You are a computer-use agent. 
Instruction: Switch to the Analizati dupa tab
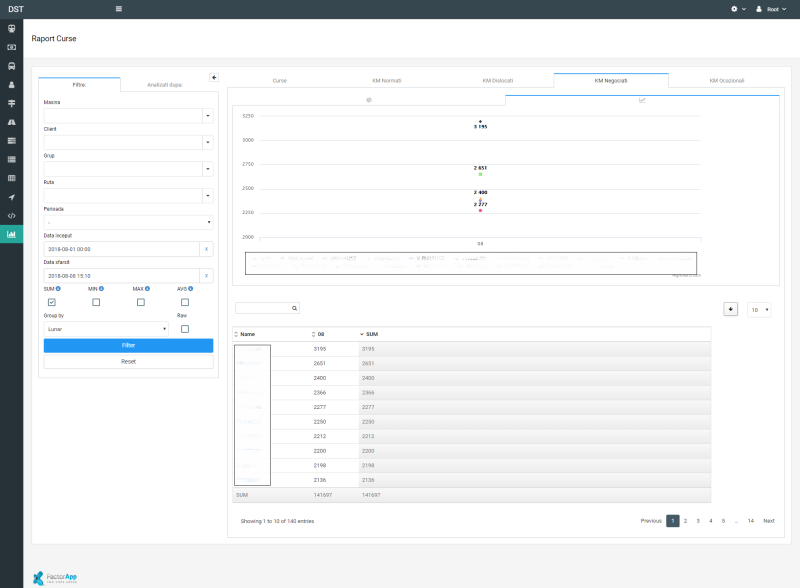point(164,86)
